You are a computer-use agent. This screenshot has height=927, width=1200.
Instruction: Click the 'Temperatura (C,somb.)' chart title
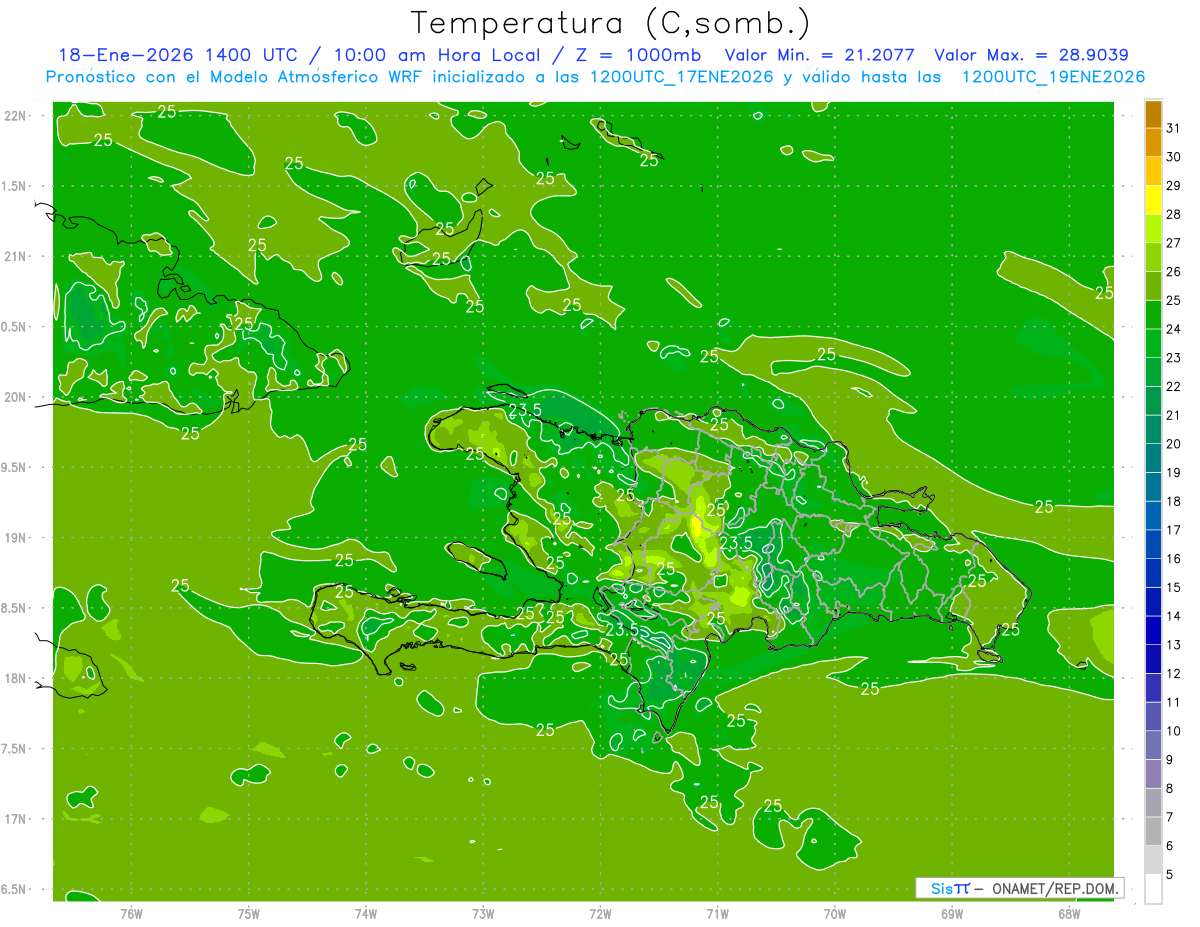coord(610,24)
